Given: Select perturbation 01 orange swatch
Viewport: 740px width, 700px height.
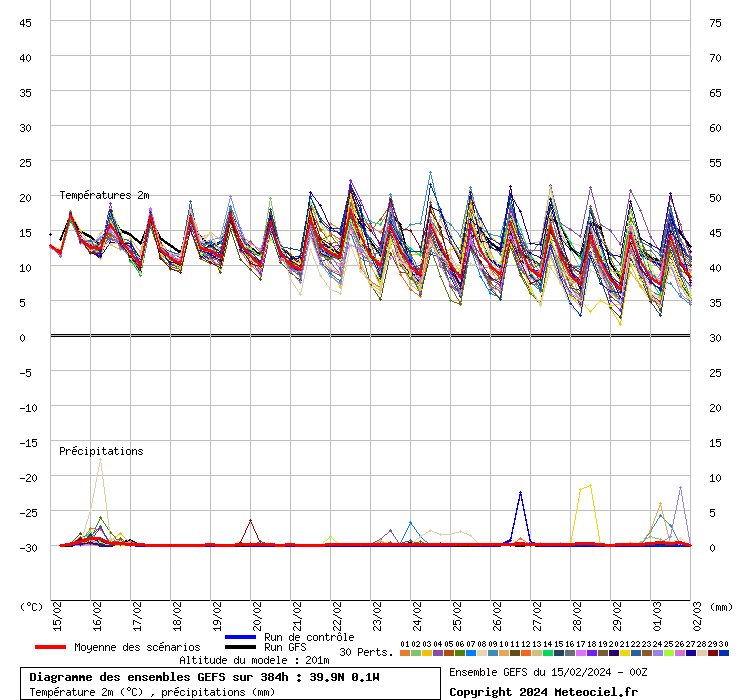Looking at the screenshot, I should pyautogui.click(x=405, y=653).
